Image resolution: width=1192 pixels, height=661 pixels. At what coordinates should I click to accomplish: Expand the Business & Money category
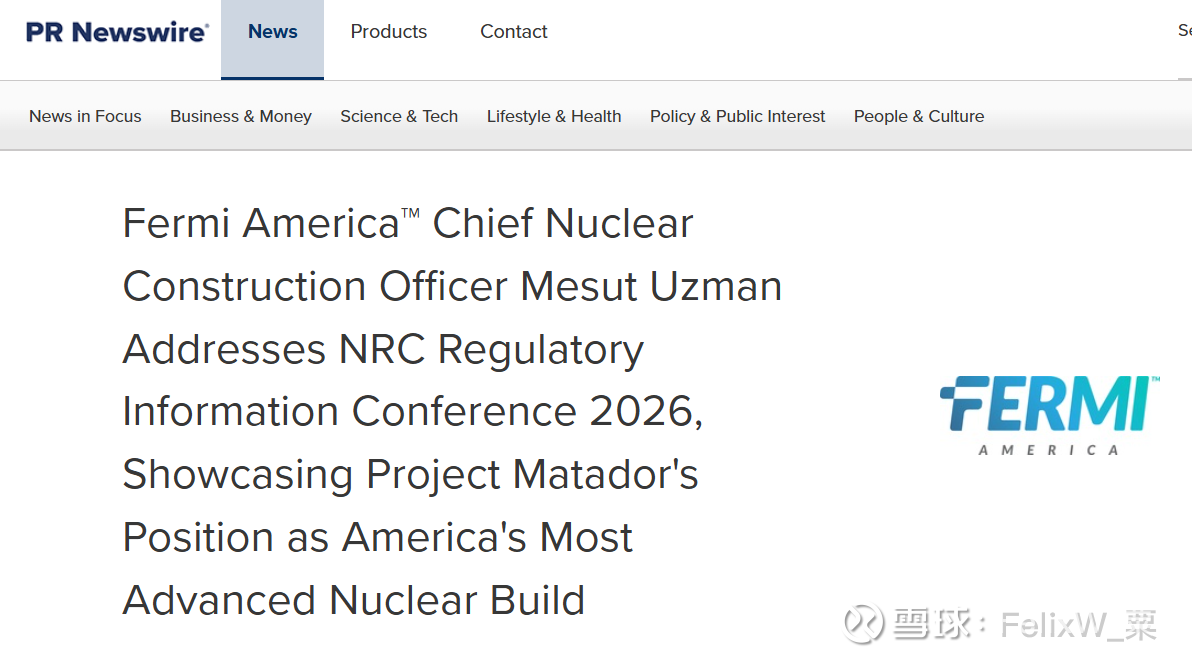coord(241,116)
